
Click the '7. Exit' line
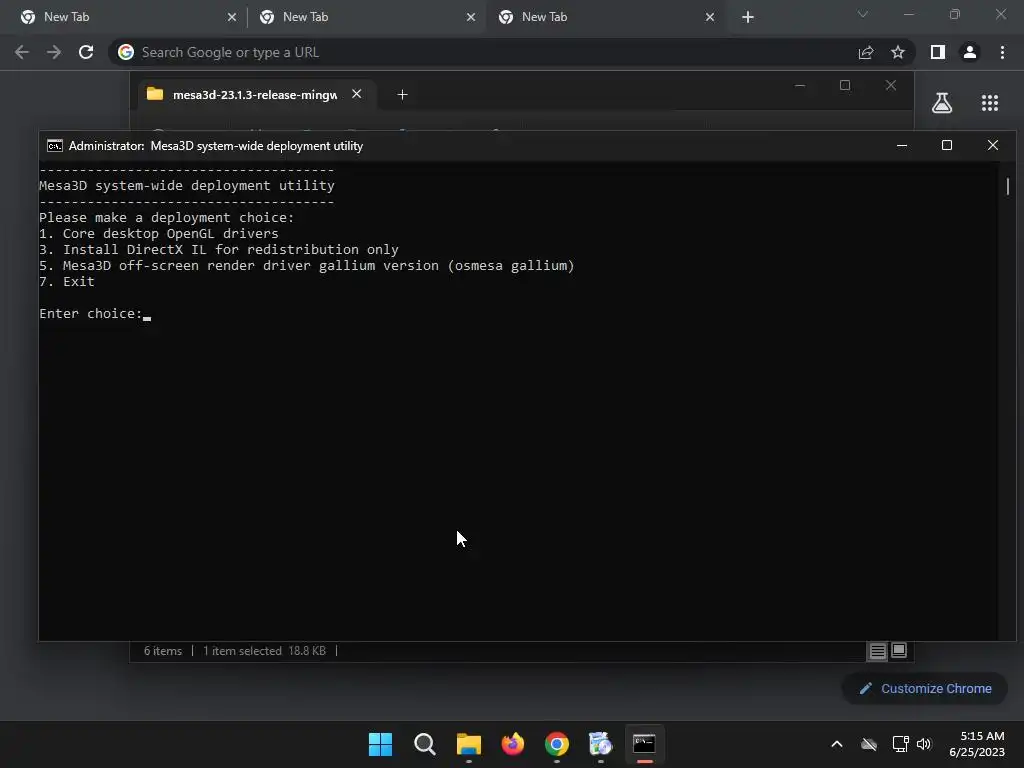[67, 282]
